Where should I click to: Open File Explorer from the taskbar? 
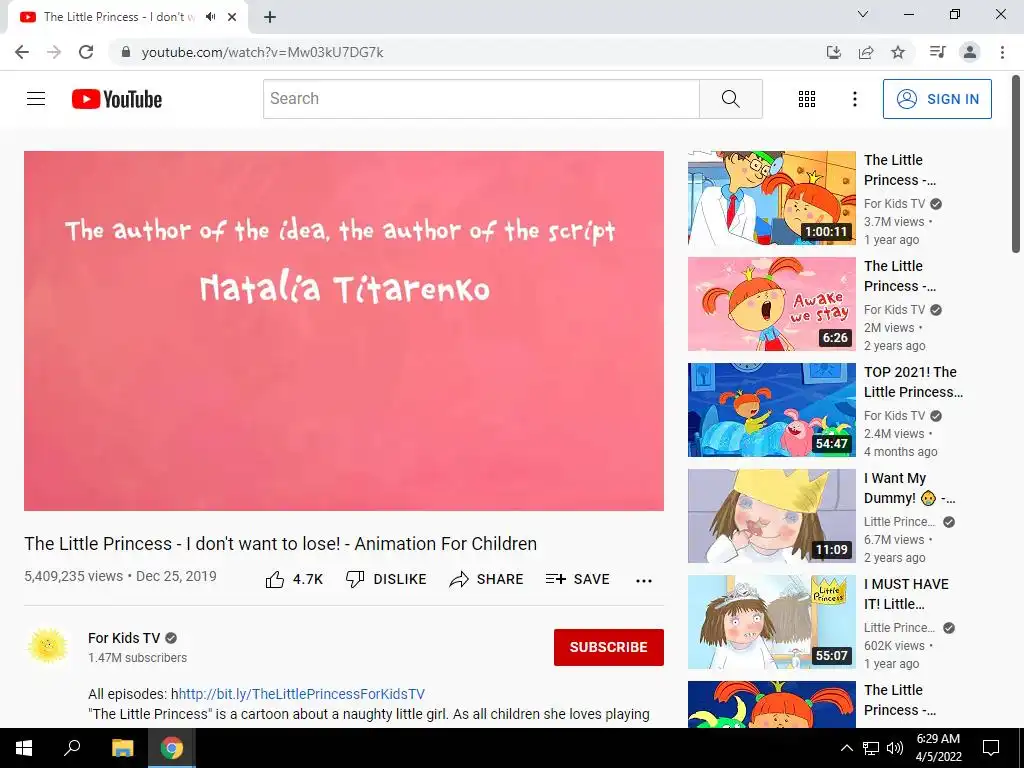click(122, 748)
